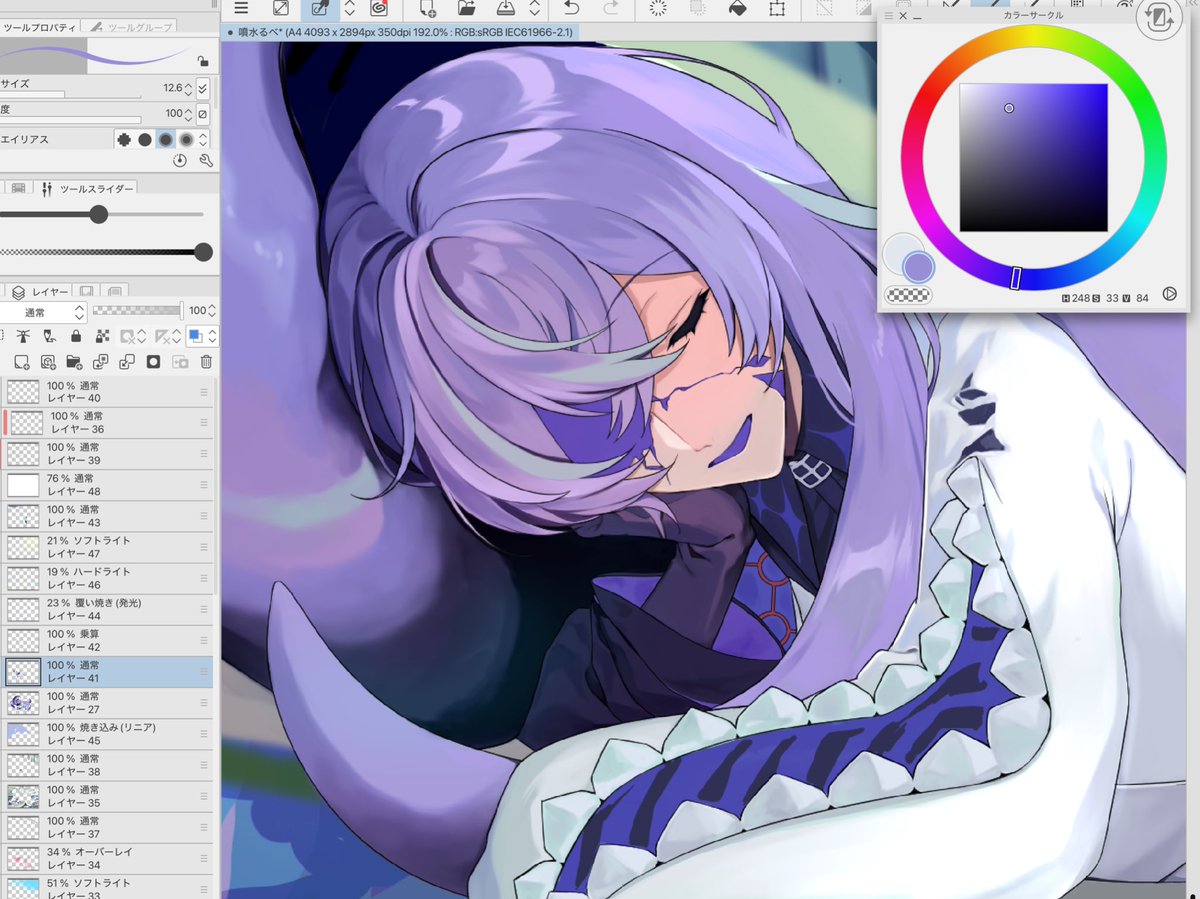Open a file with the folder icon
This screenshot has width=1200, height=899.
click(466, 9)
